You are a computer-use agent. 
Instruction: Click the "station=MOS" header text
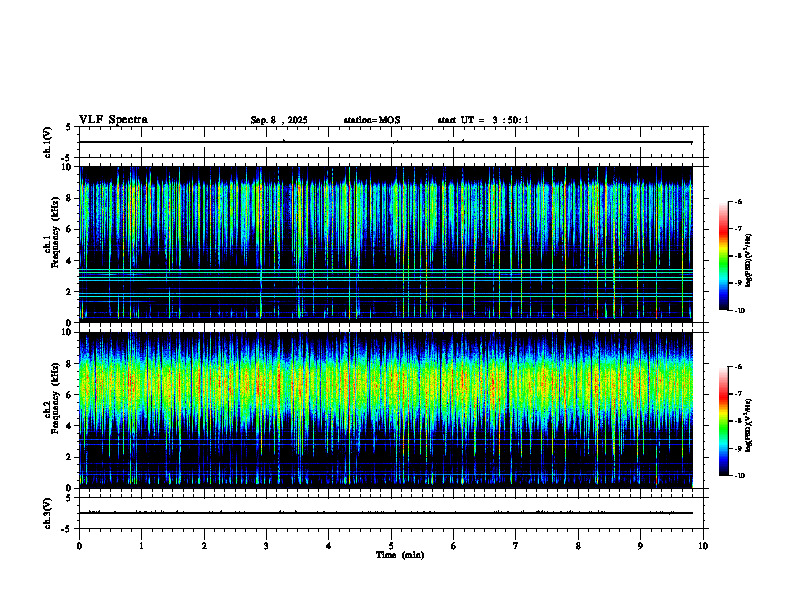point(372,120)
